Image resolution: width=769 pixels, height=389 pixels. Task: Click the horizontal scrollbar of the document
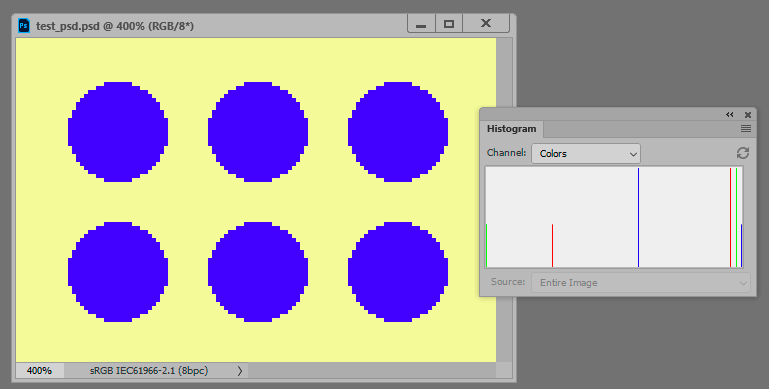click(x=372, y=370)
